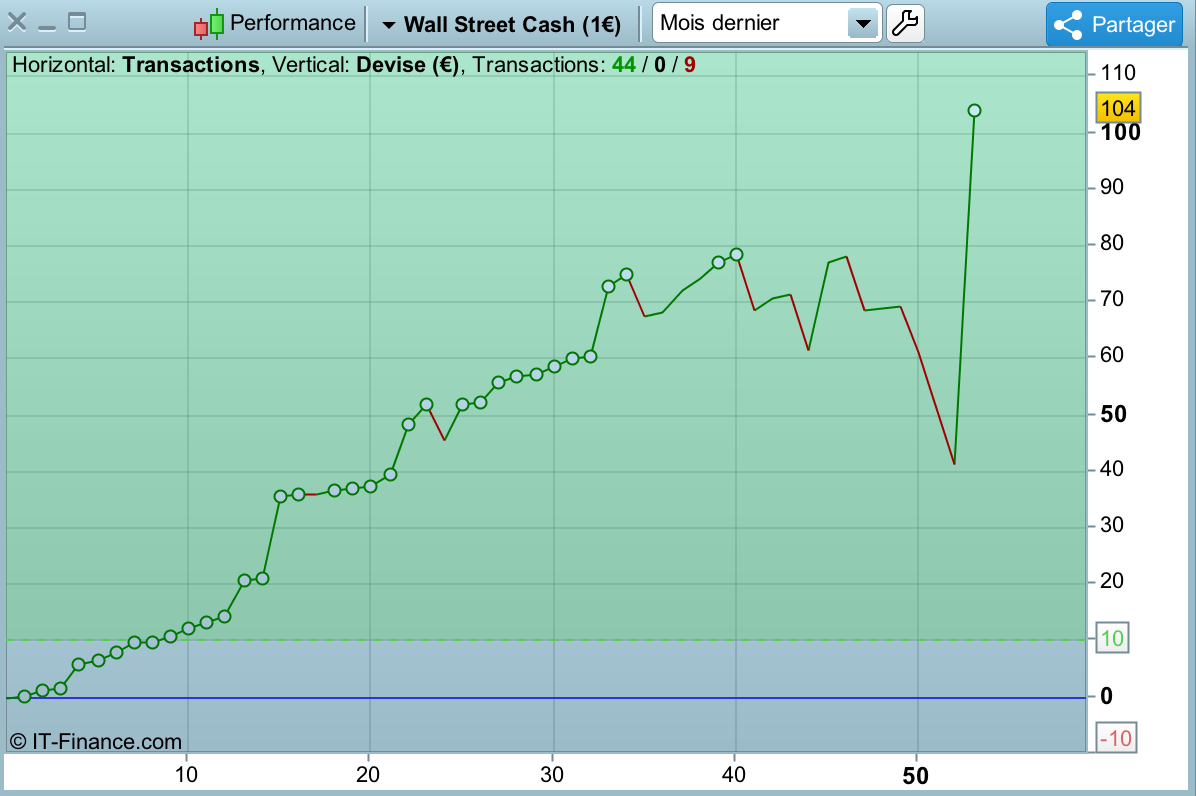
Task: Select the first data point near zero
Action: click(24, 696)
